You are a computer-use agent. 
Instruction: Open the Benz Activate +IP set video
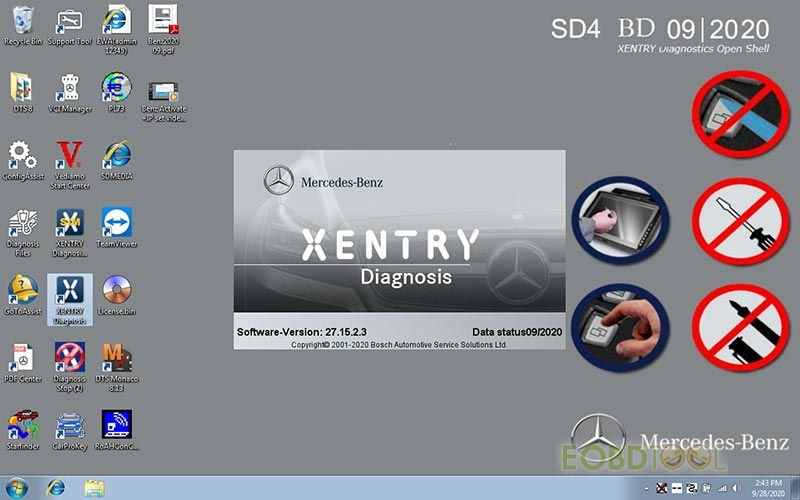coord(164,101)
